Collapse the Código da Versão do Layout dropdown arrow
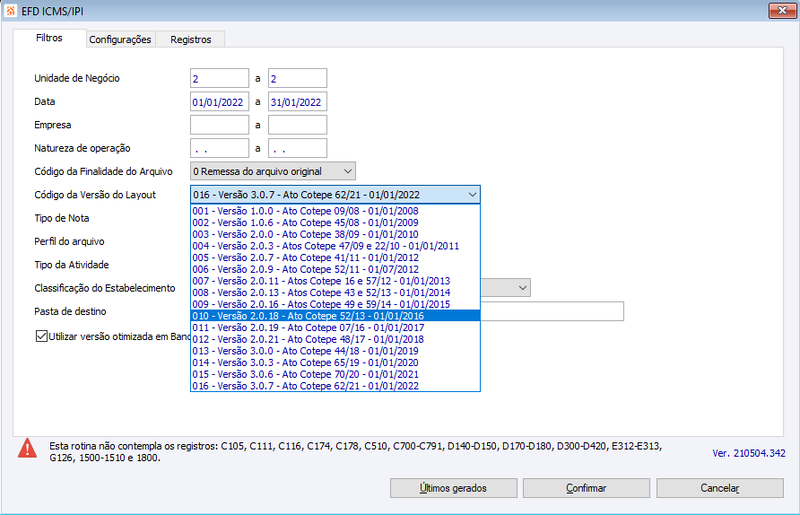The image size is (800, 515). tap(472, 194)
